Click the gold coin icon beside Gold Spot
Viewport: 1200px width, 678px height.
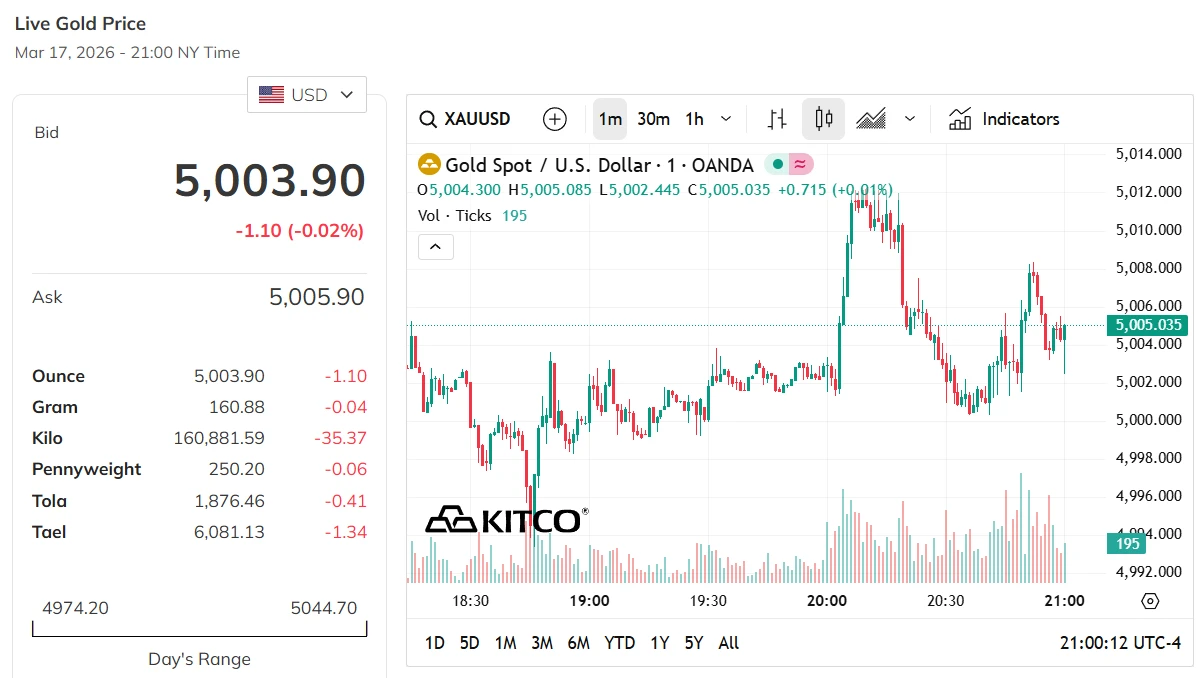[428, 164]
